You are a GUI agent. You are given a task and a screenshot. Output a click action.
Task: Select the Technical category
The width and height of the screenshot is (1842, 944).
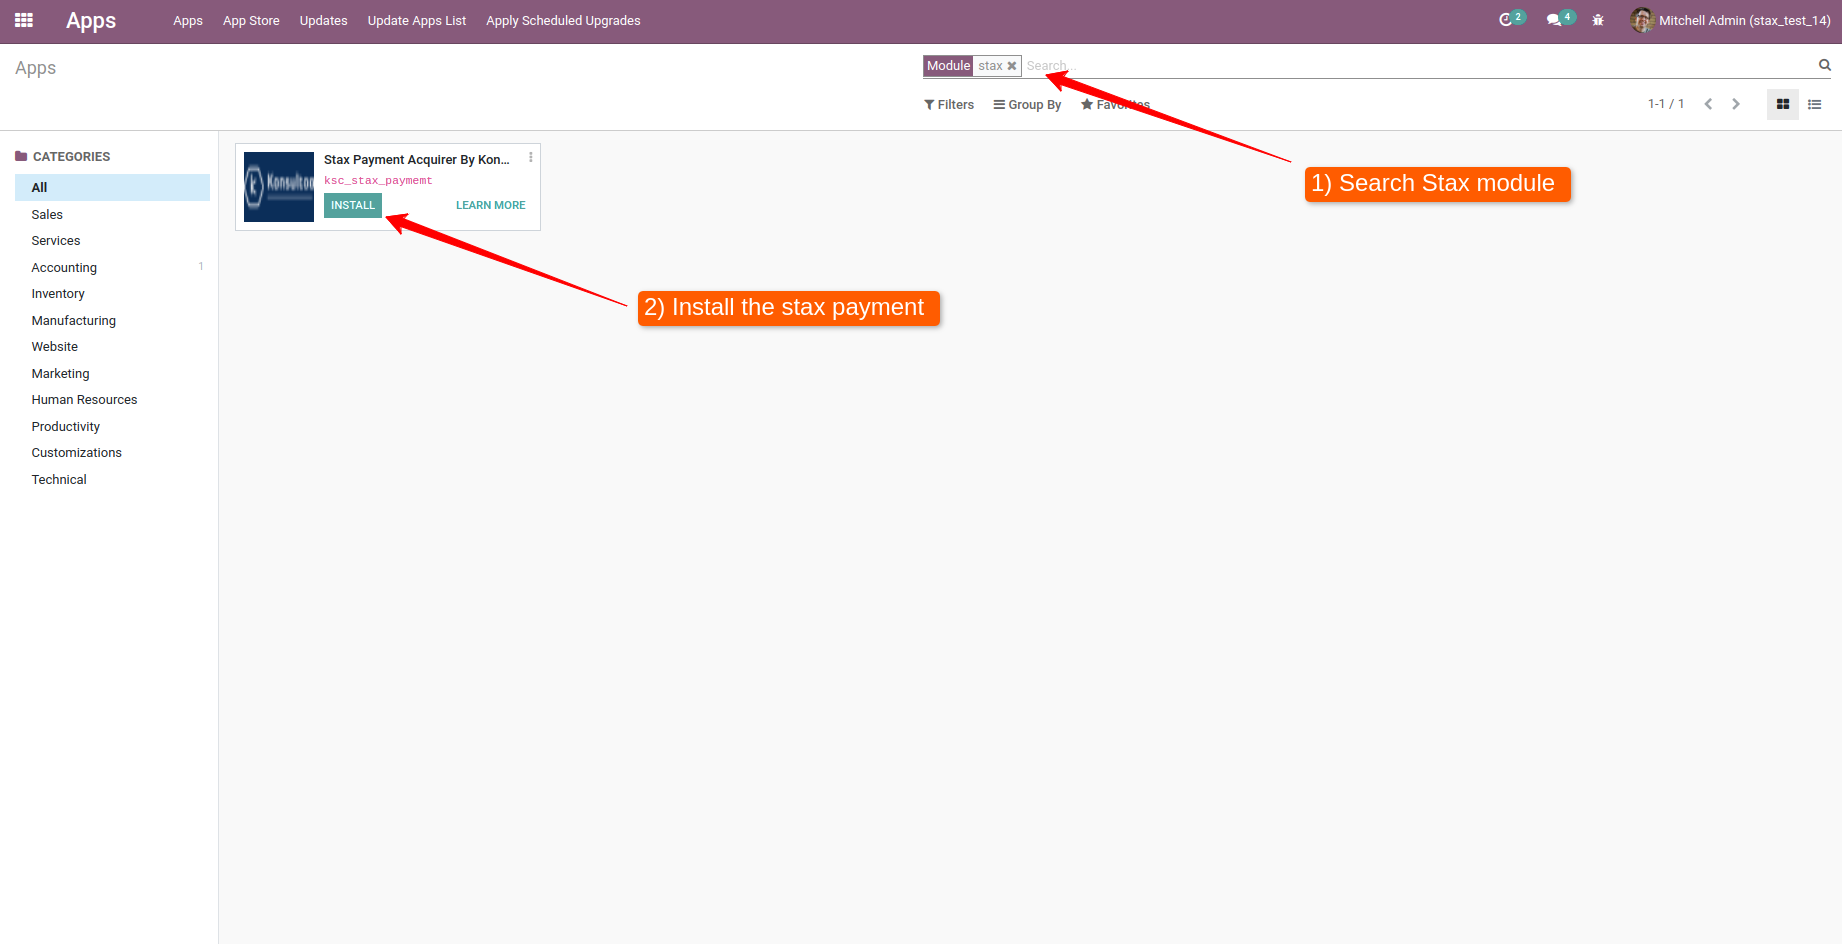pyautogui.click(x=112, y=480)
